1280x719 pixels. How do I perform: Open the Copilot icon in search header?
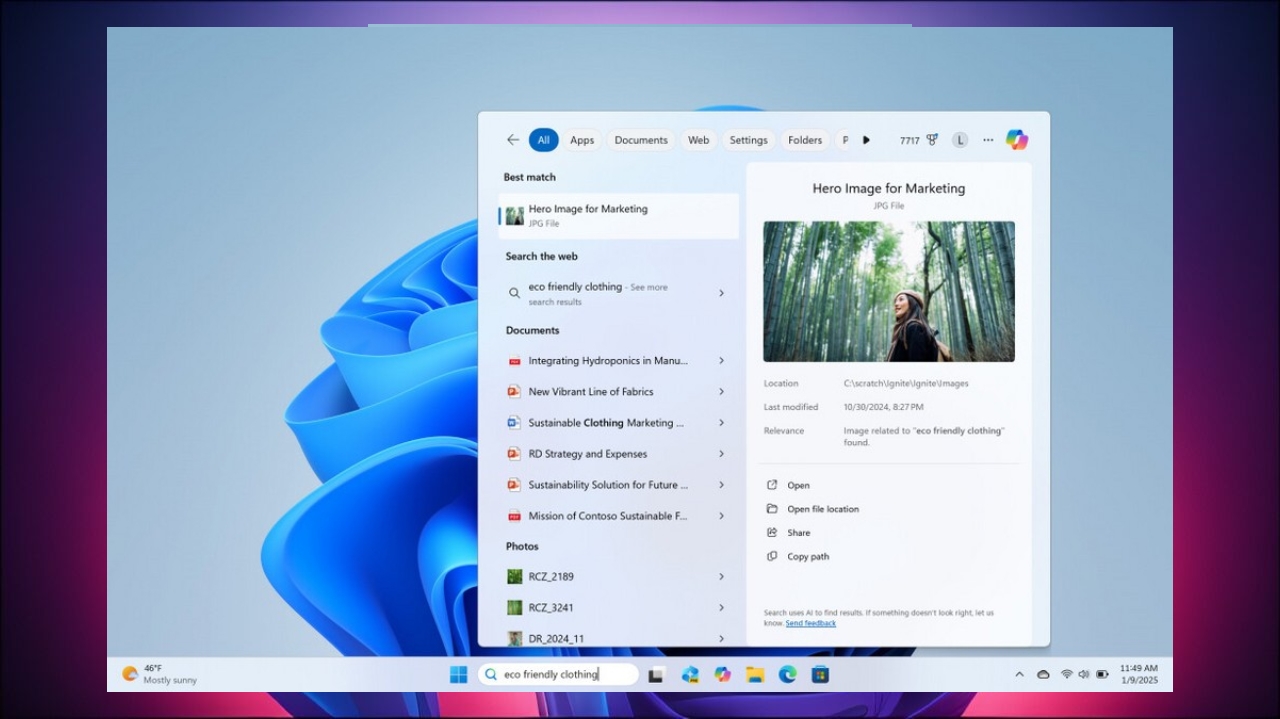click(1016, 139)
